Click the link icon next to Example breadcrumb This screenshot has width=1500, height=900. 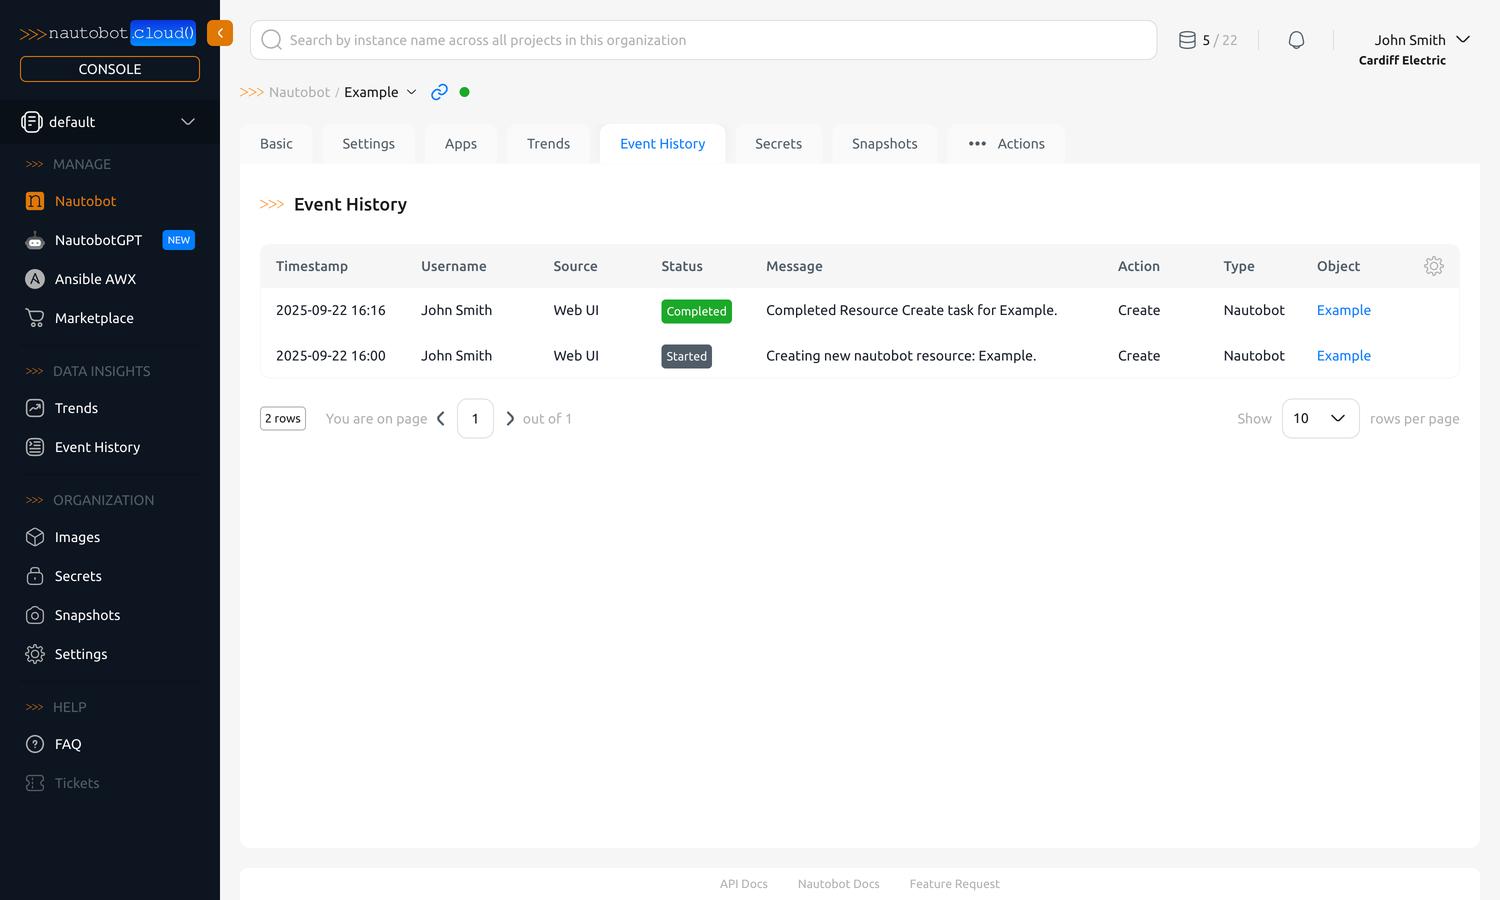coord(439,91)
